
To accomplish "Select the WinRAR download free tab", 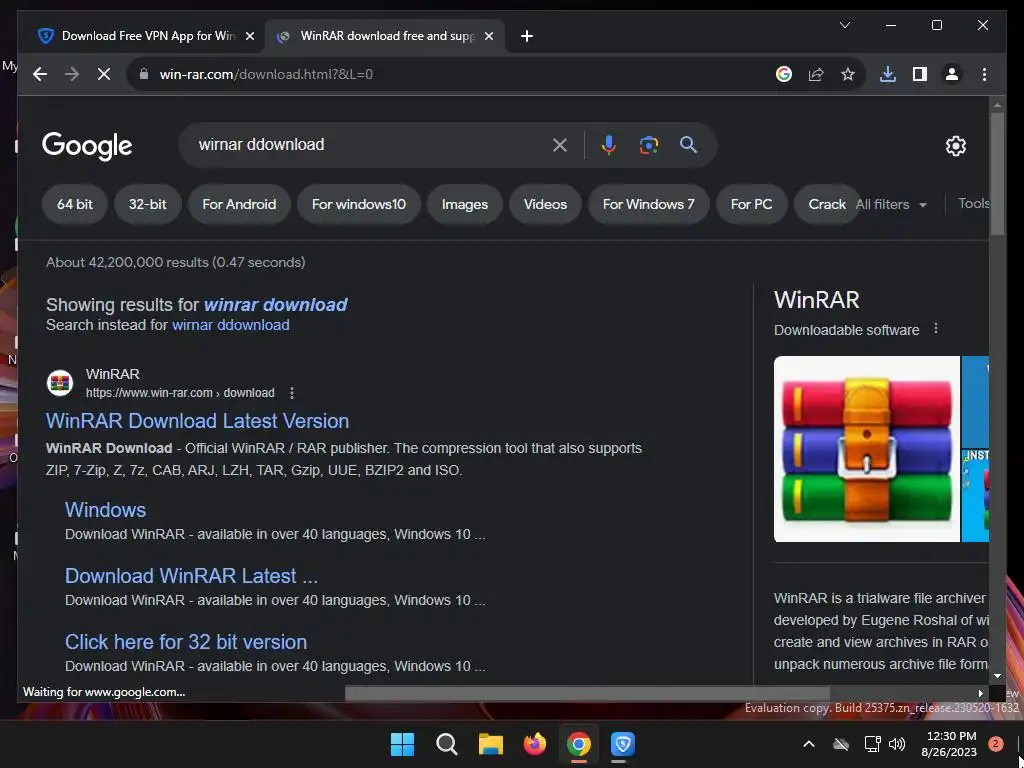I will (x=387, y=36).
